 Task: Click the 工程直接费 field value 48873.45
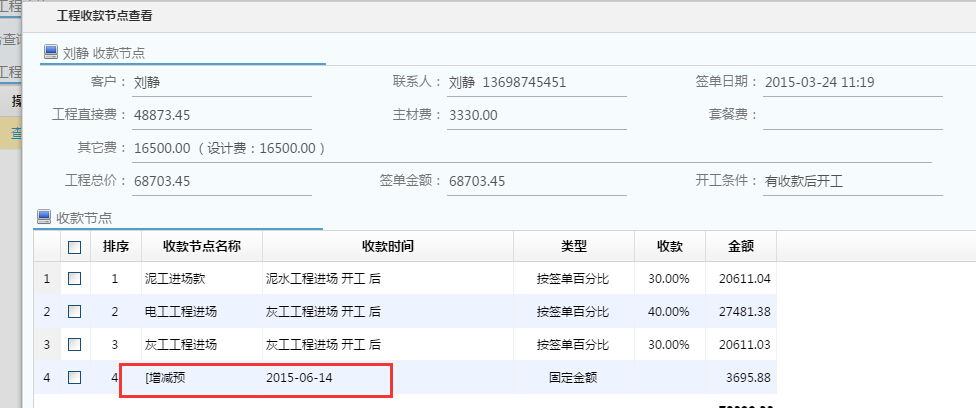(x=222, y=115)
